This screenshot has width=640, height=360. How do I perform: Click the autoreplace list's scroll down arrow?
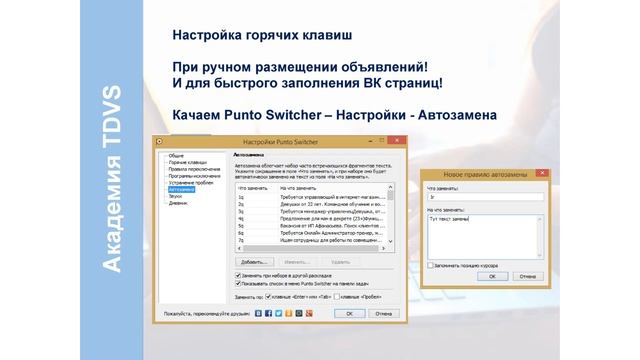pyautogui.click(x=390, y=241)
